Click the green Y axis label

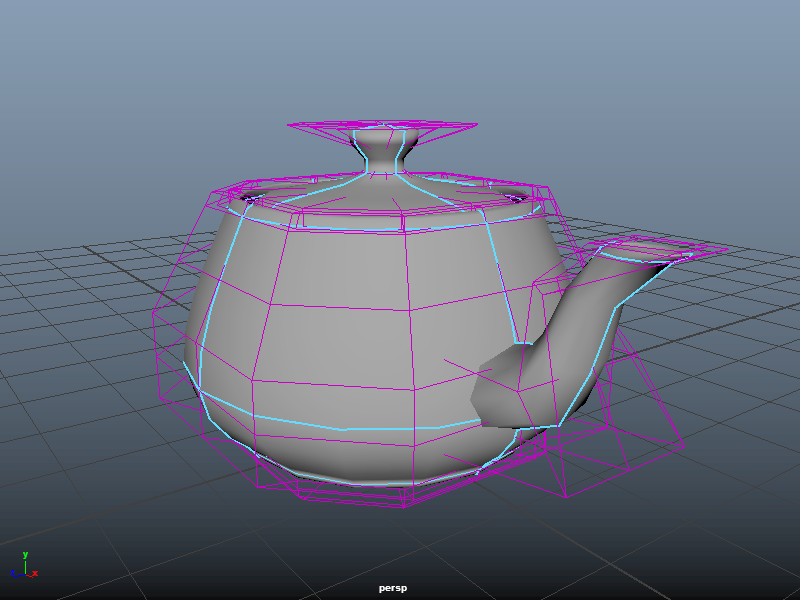click(25, 554)
